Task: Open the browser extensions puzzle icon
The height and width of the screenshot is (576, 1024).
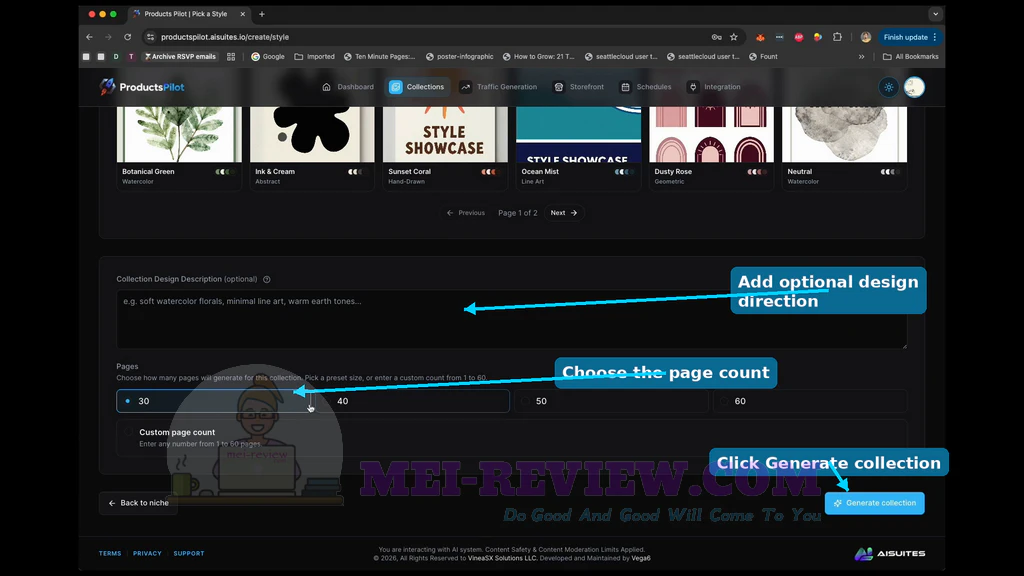Action: [837, 37]
